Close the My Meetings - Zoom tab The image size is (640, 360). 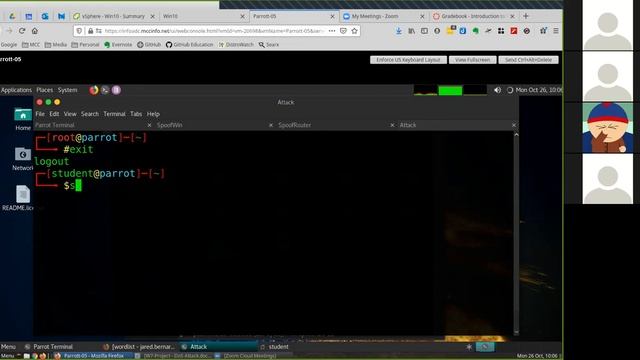point(422,16)
